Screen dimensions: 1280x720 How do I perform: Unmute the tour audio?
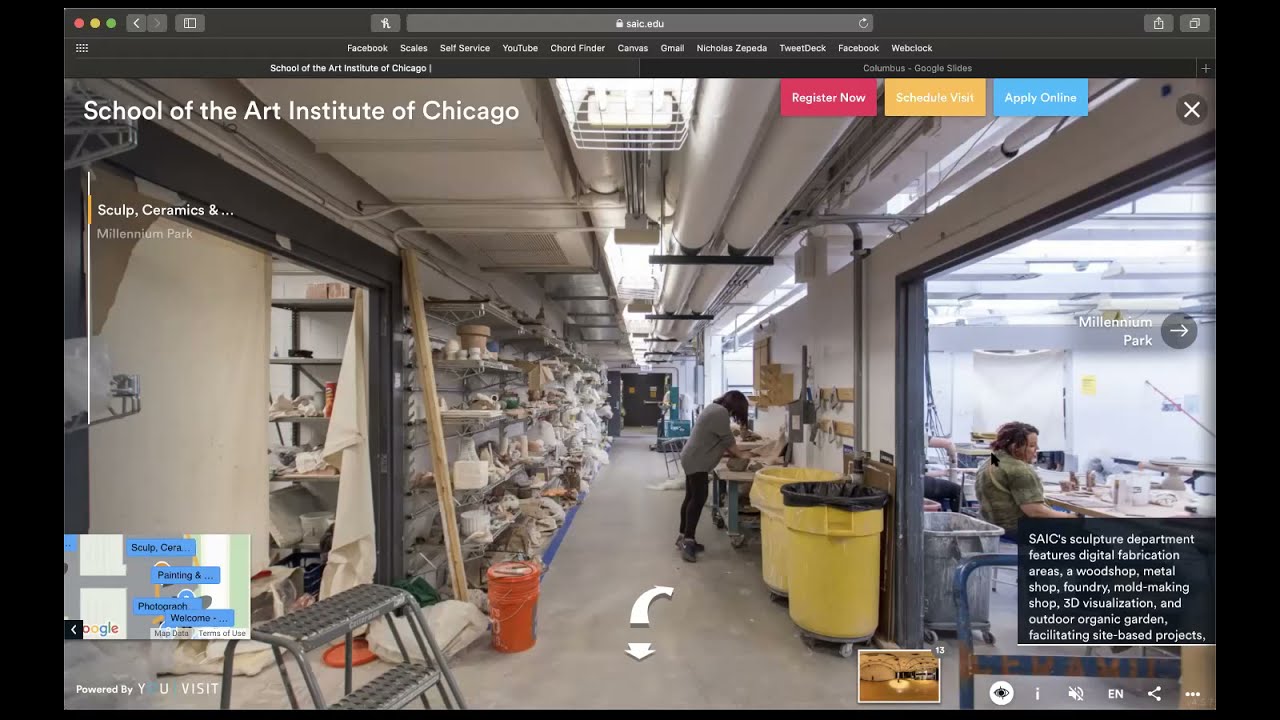[1076, 693]
